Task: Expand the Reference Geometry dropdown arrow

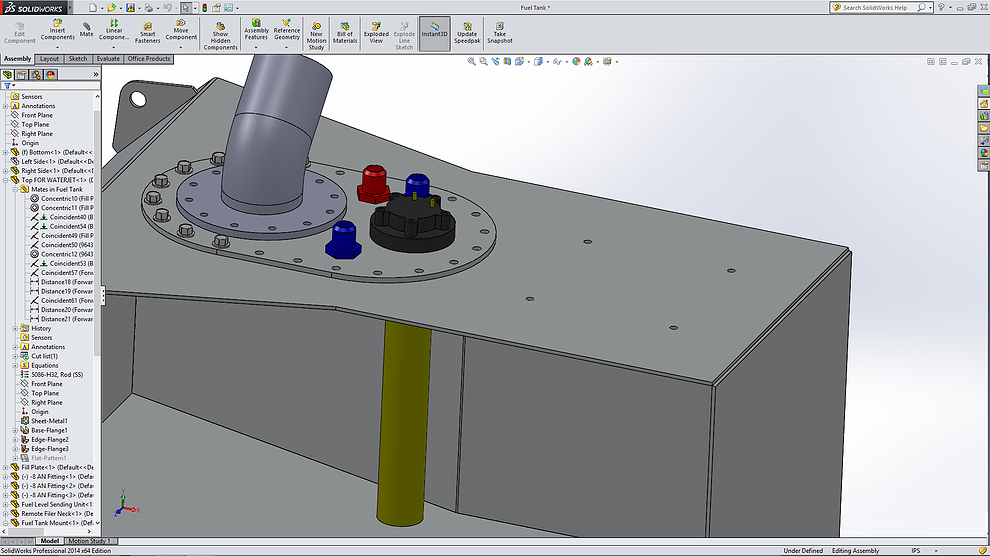Action: tap(287, 46)
